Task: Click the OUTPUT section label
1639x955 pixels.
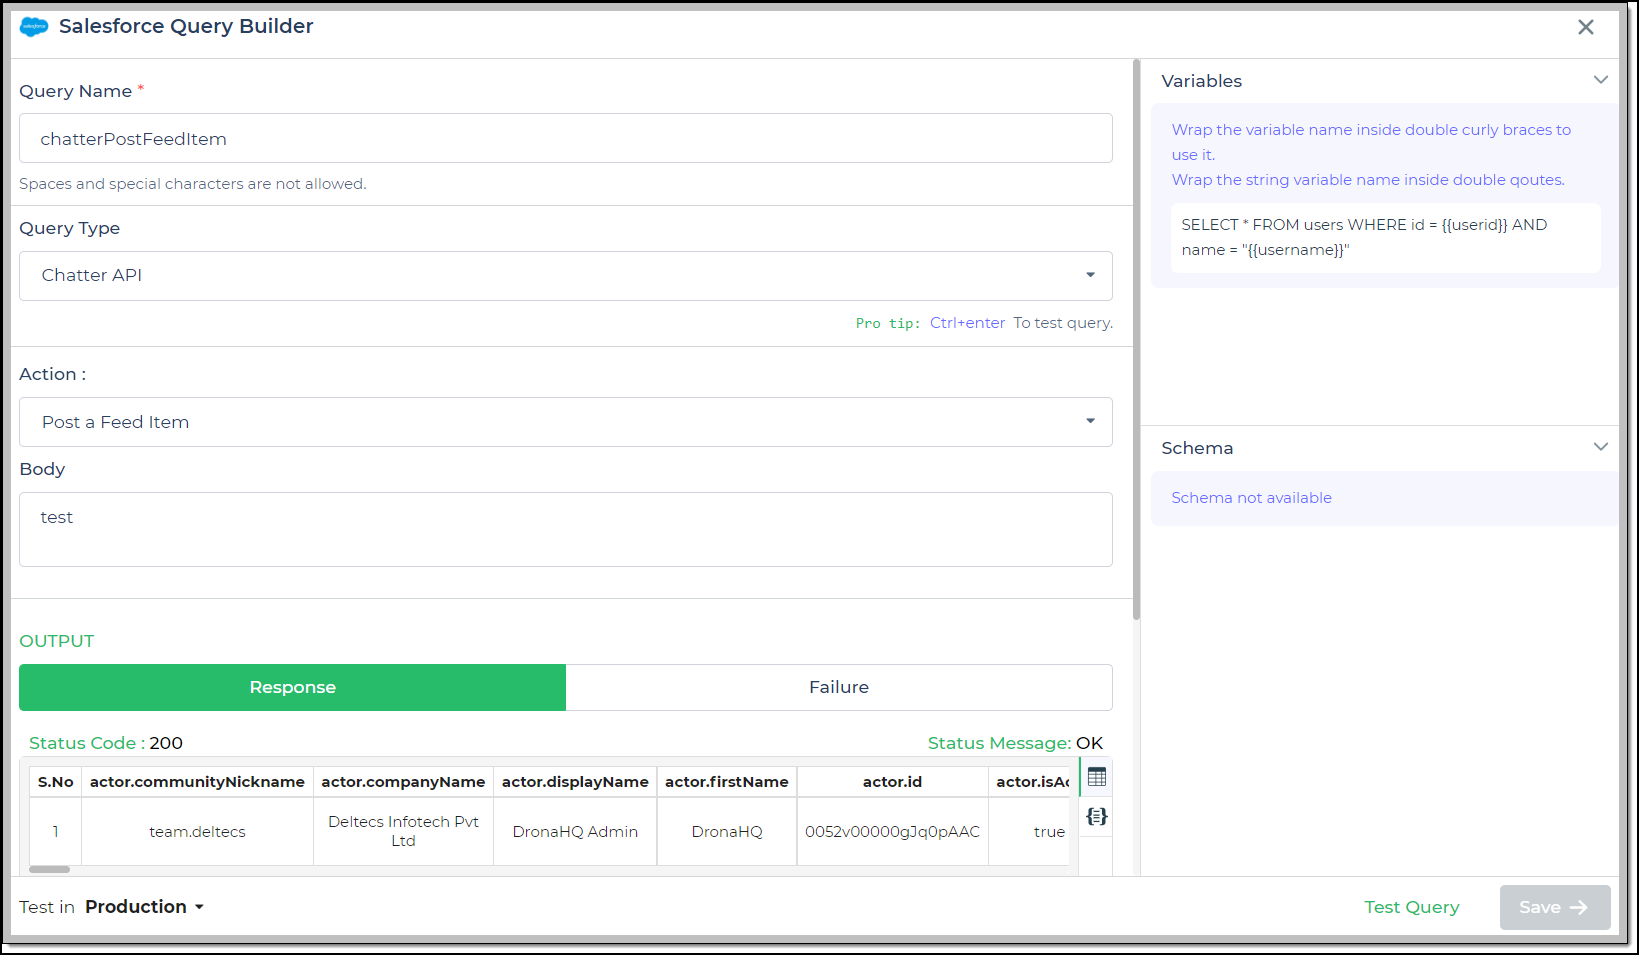Action: pyautogui.click(x=57, y=641)
